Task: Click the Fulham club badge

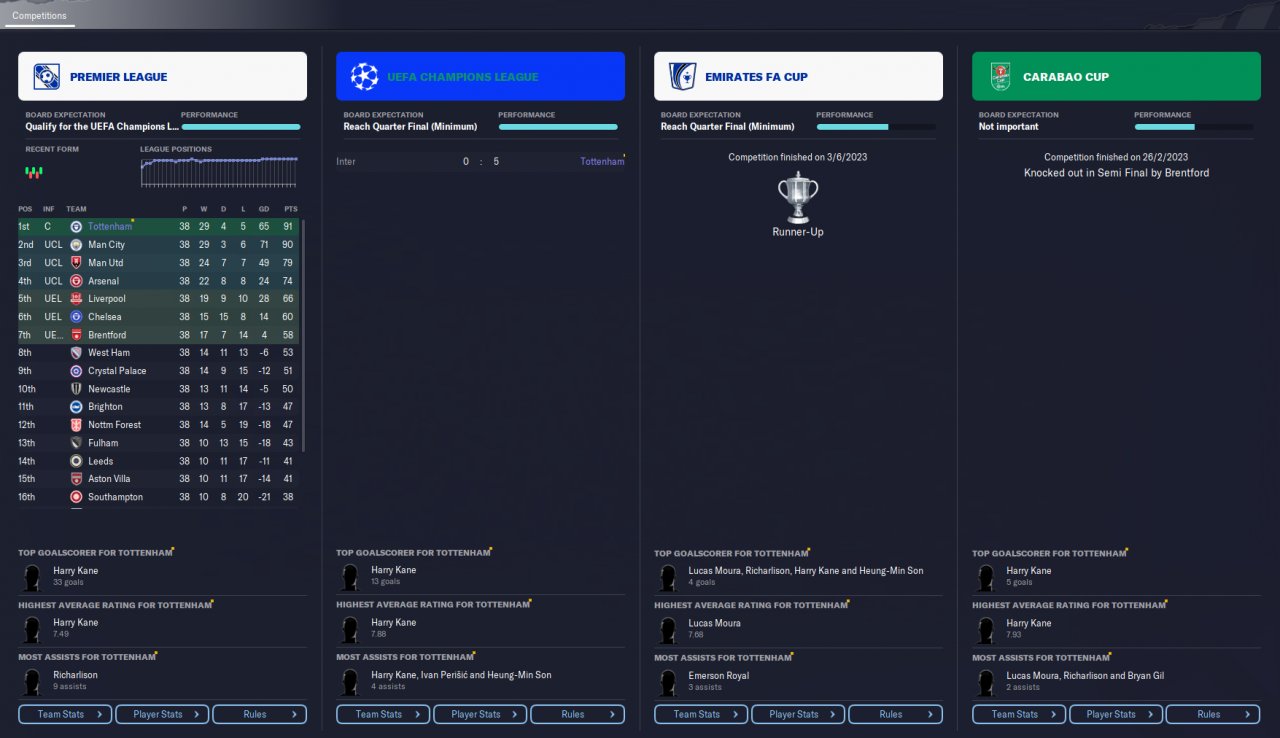Action: click(x=76, y=443)
